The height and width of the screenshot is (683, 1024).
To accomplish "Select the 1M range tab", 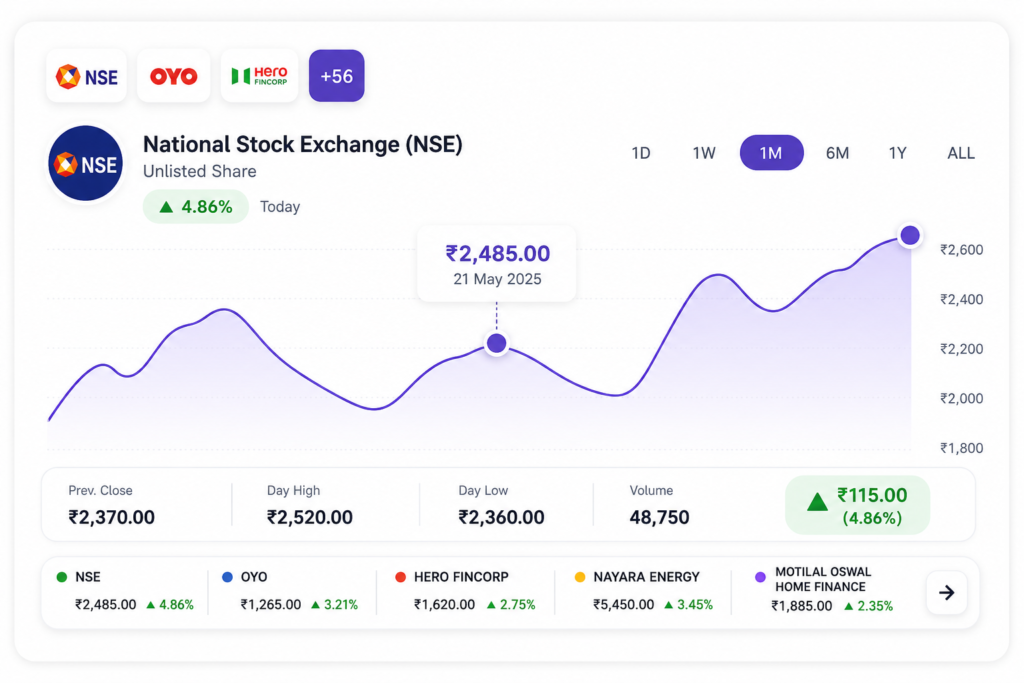I will click(771, 153).
